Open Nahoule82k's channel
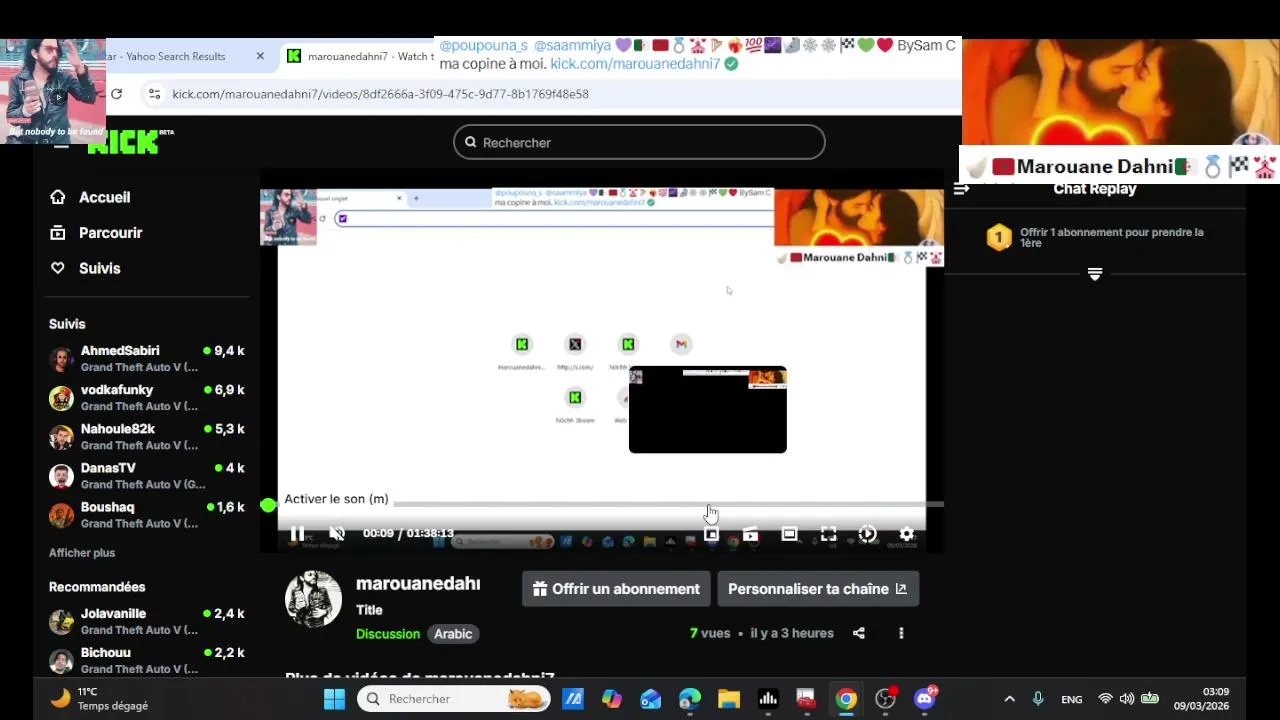 147,436
